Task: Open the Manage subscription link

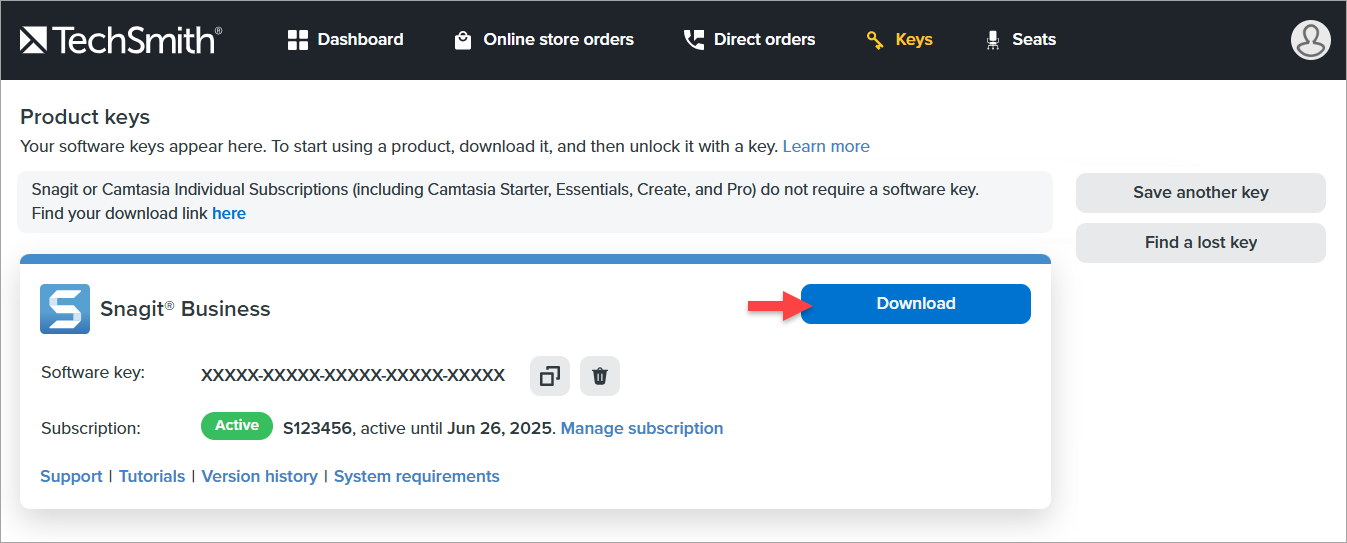Action: coord(641,428)
